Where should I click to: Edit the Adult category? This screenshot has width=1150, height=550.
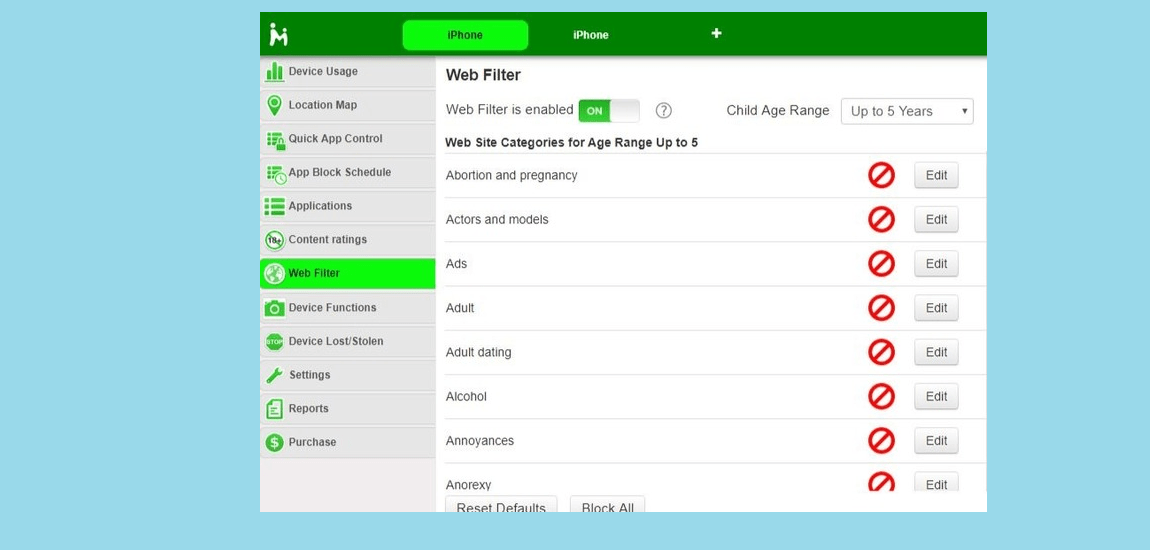point(936,308)
